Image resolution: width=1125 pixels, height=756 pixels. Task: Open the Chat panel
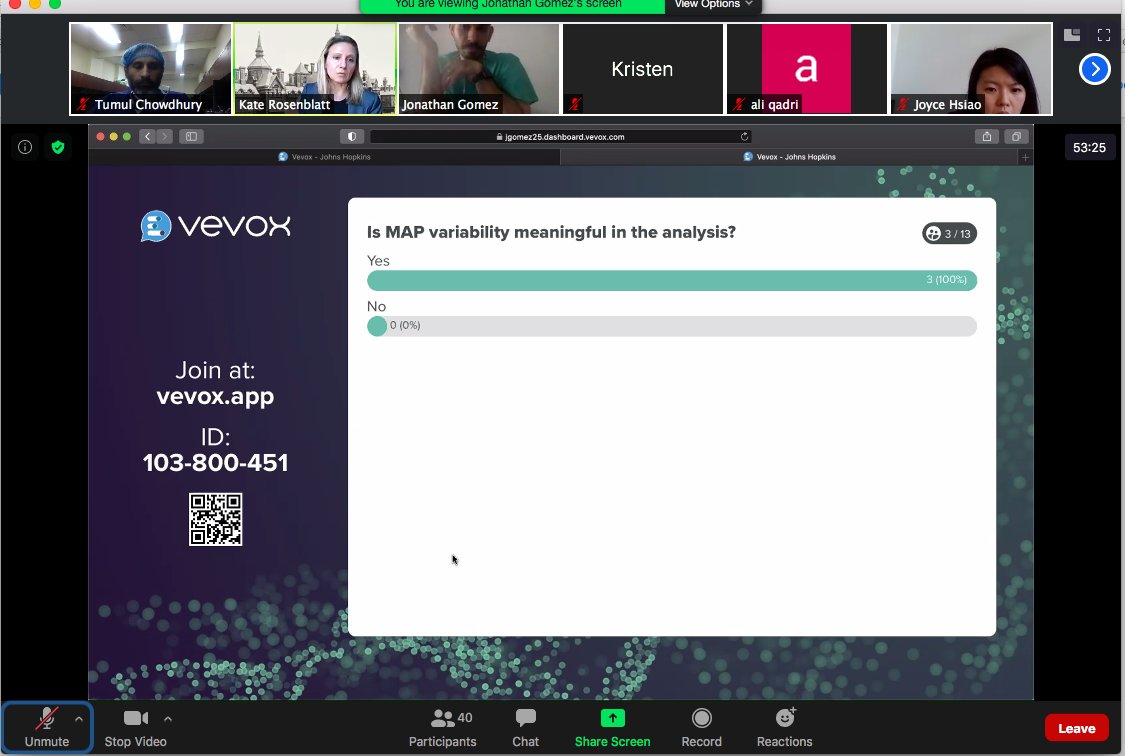525,727
